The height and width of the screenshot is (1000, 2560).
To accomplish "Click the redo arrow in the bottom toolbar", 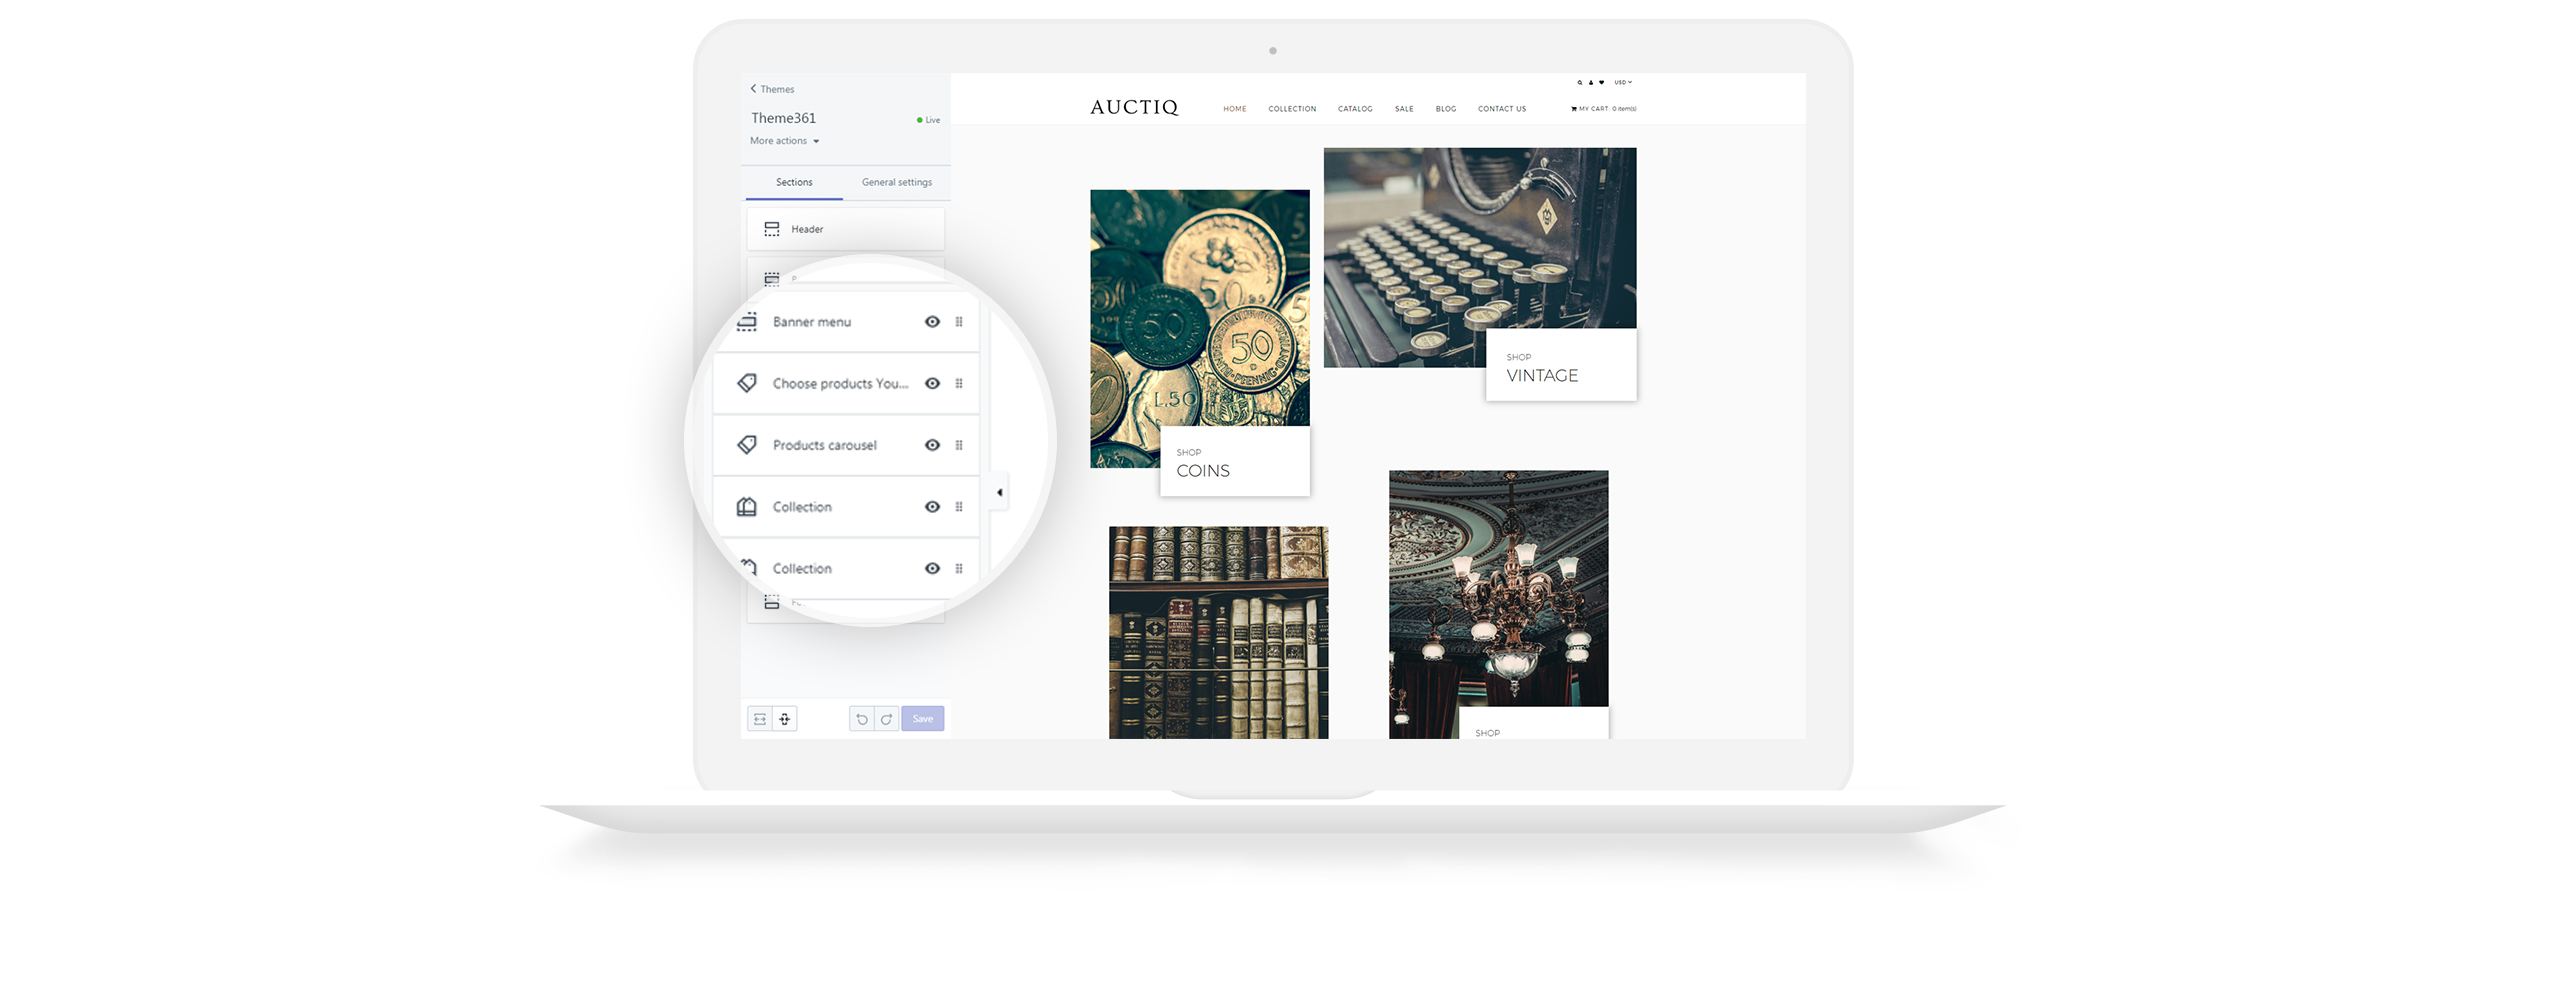I will pos(886,719).
